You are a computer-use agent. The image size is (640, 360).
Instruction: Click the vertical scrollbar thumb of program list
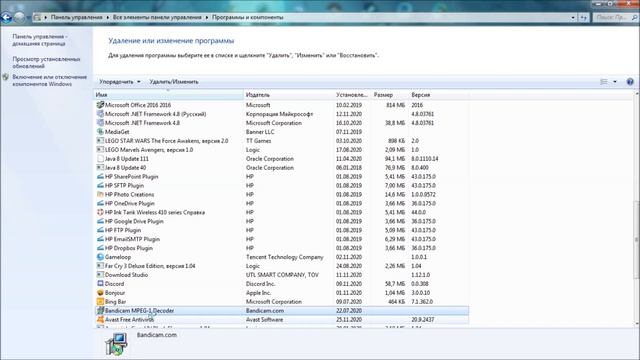pyautogui.click(x=636, y=240)
